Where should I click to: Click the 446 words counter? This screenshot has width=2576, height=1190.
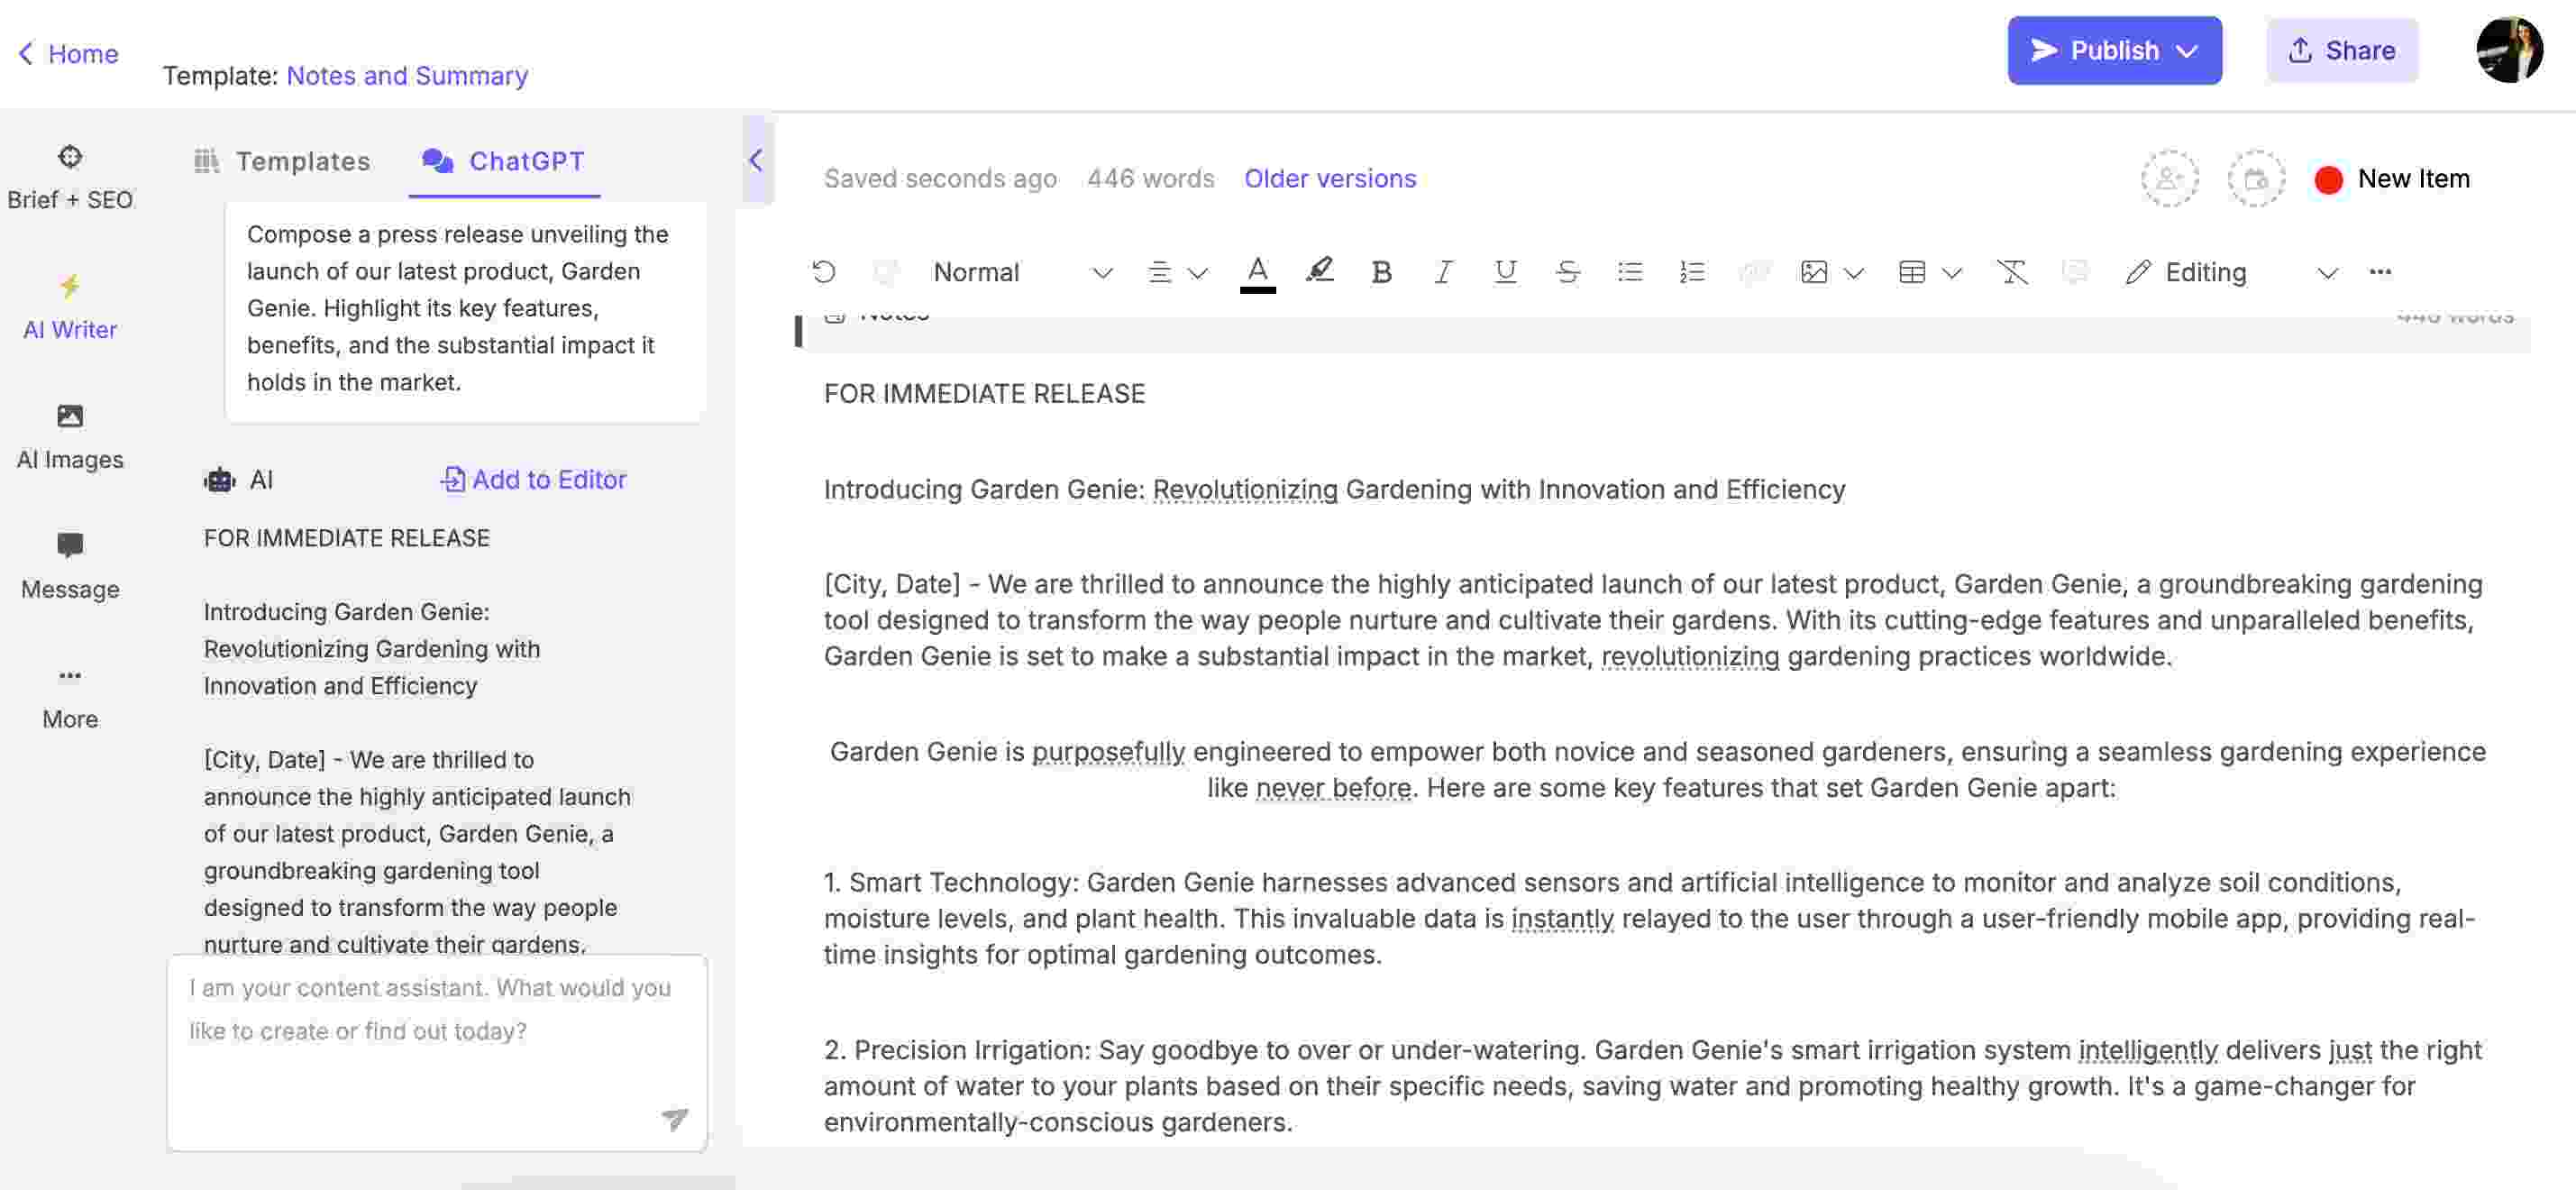(x=1150, y=178)
